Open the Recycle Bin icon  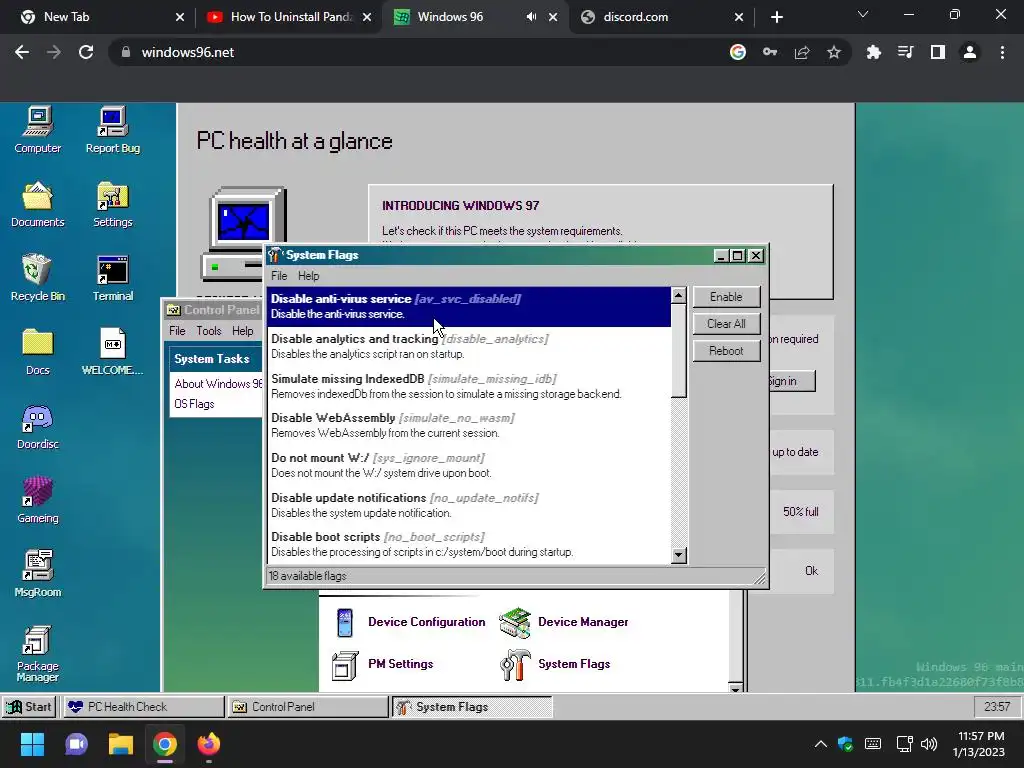tap(38, 278)
